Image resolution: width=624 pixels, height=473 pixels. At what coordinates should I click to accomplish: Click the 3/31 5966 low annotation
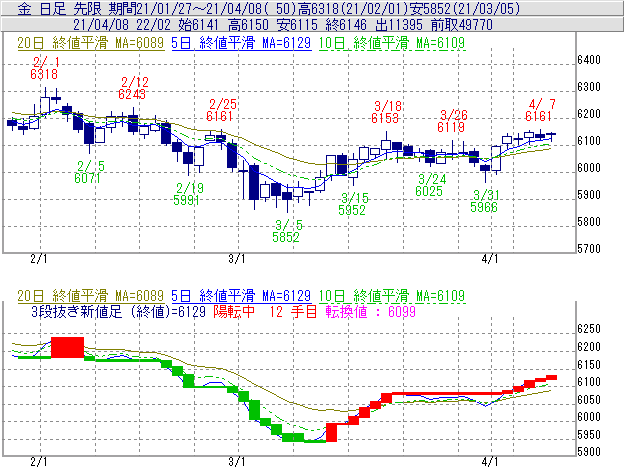(x=485, y=201)
